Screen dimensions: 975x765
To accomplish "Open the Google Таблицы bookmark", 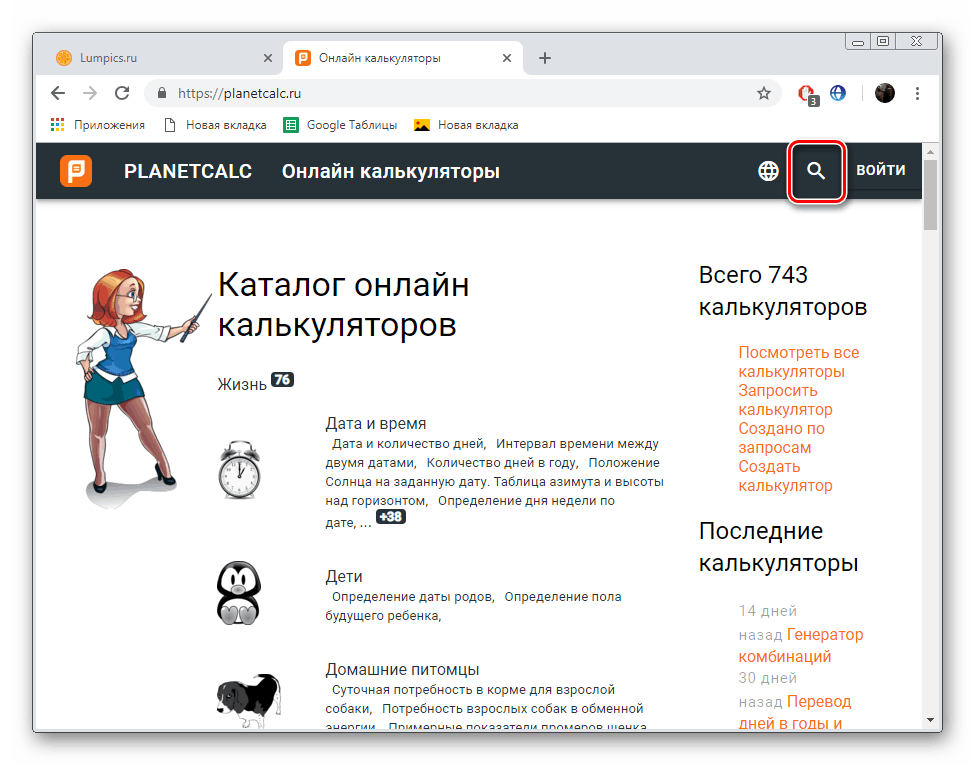I will (341, 125).
